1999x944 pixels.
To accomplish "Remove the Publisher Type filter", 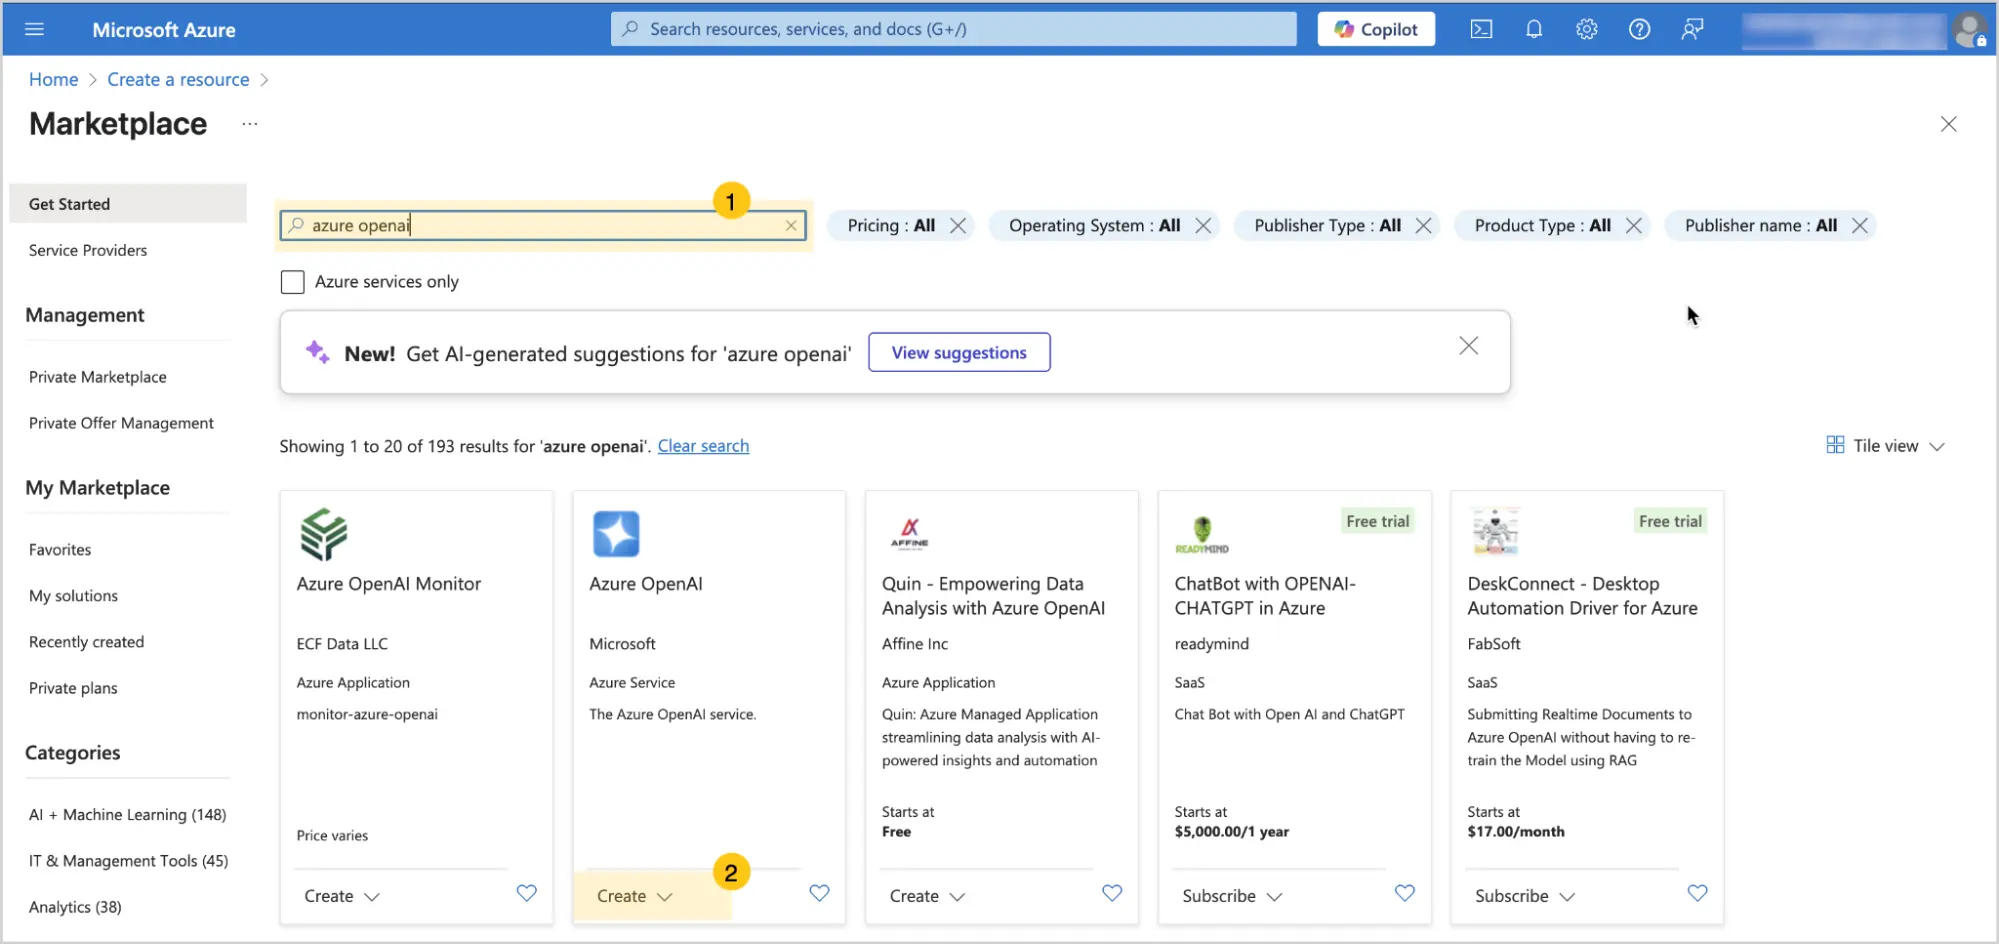I will (x=1423, y=226).
